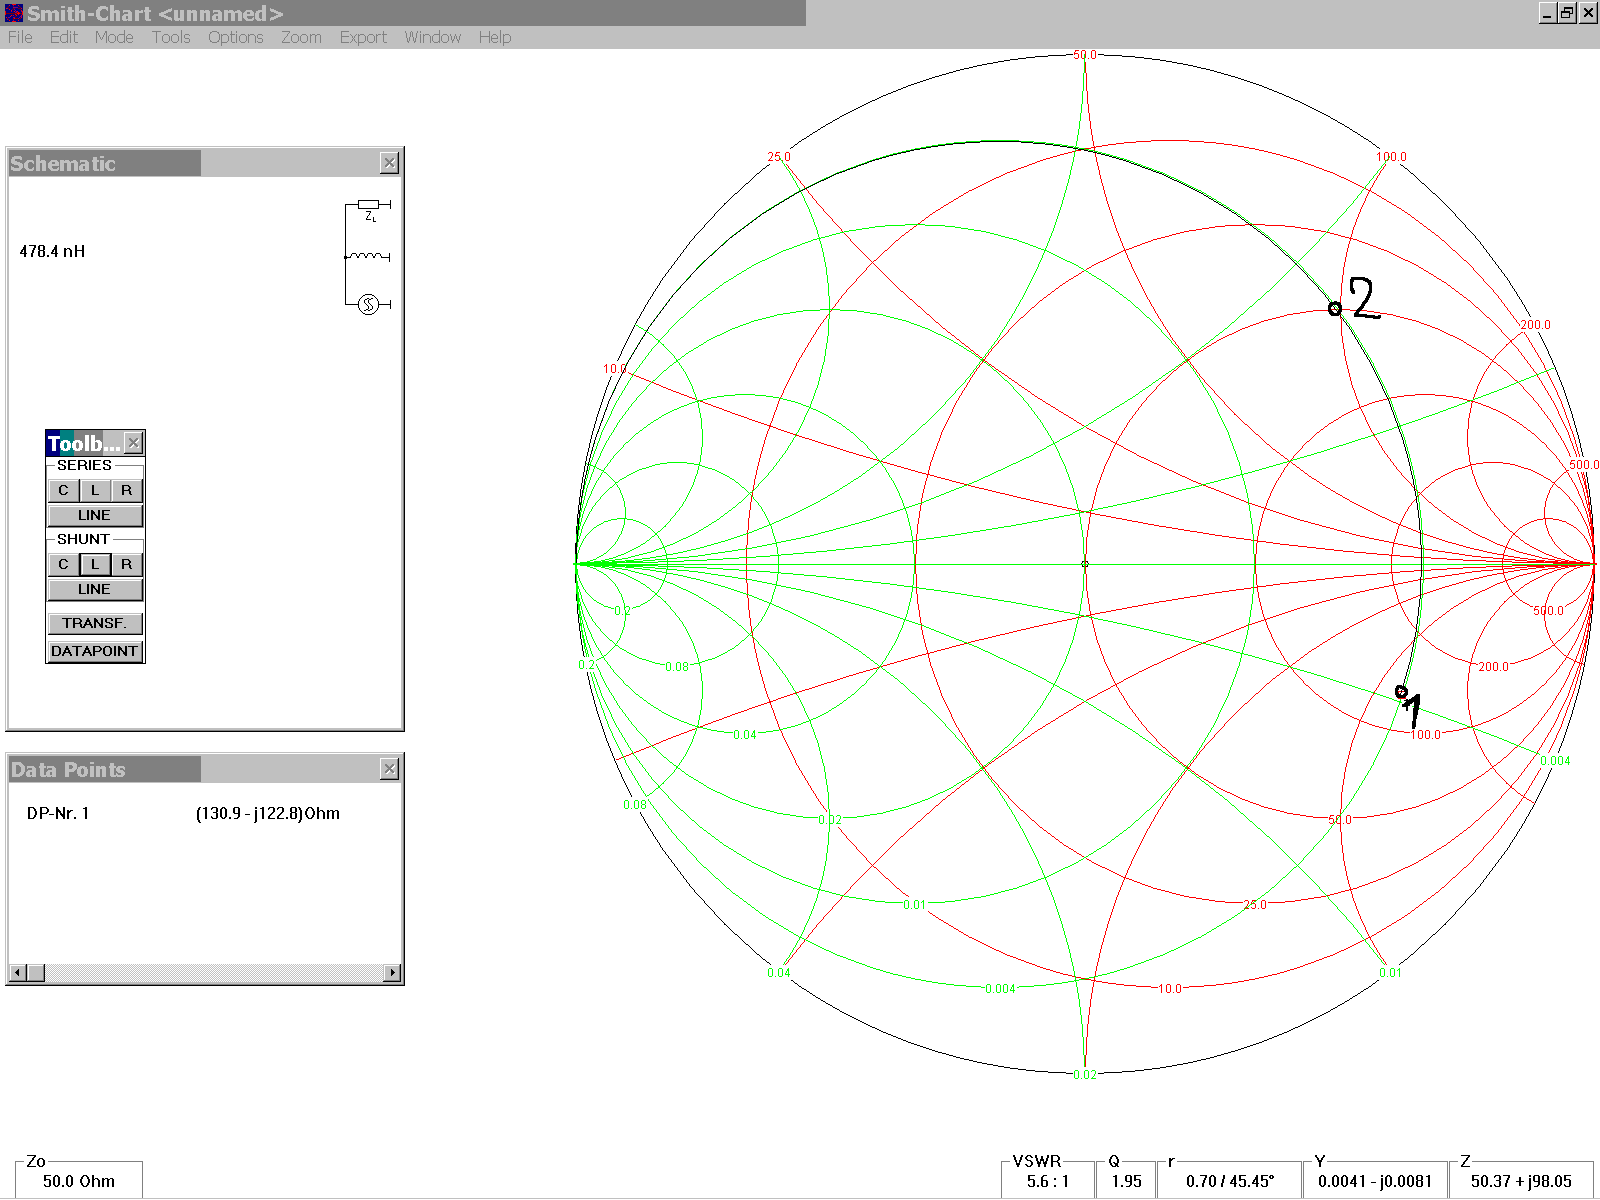
Task: Restore the Smith-Chart window size
Action: 1567,13
